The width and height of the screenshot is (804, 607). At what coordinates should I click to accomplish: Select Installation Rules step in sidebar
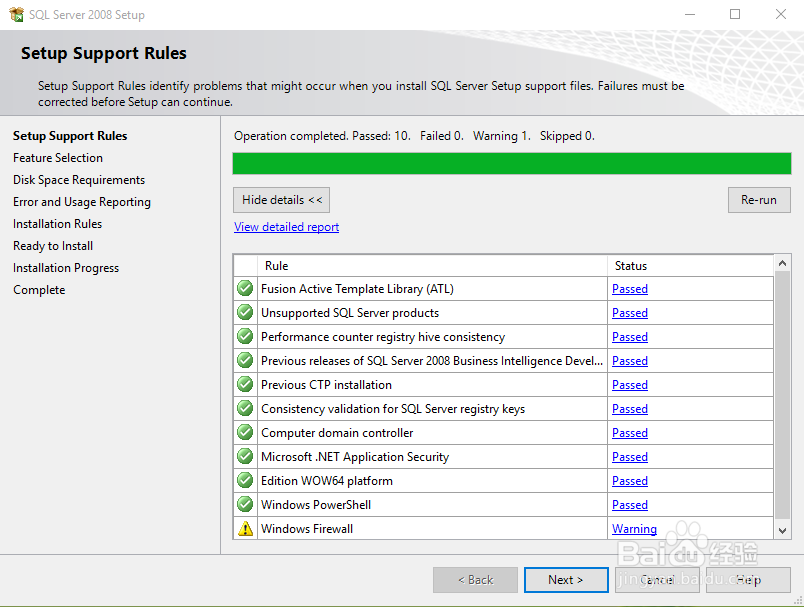(x=57, y=224)
